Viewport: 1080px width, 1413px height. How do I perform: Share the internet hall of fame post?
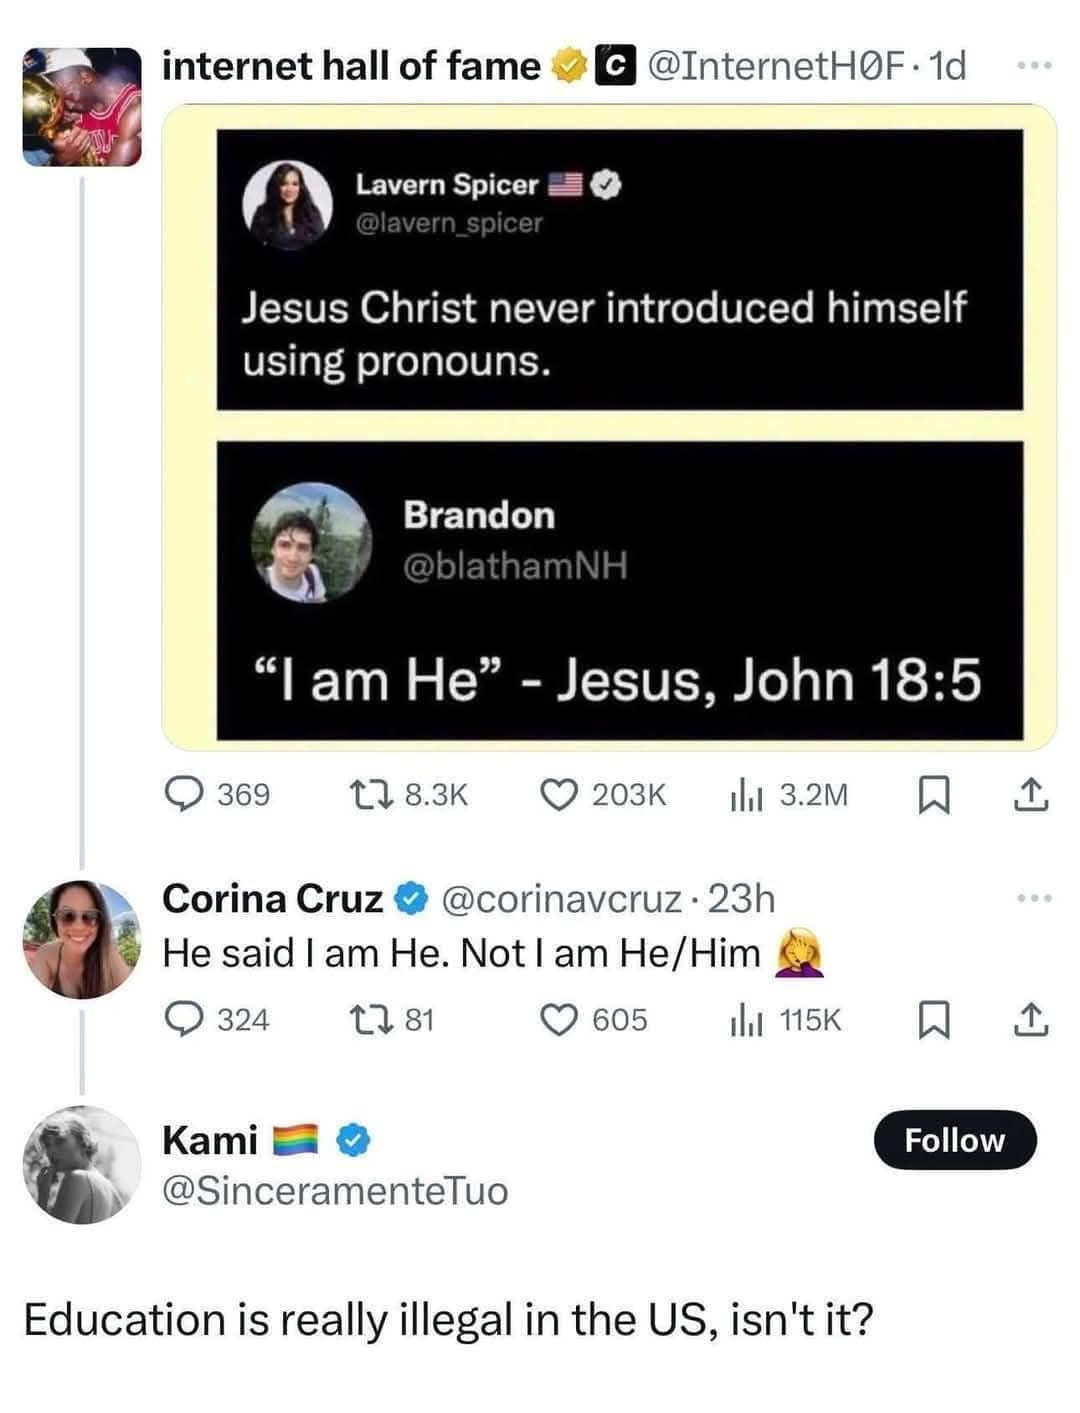point(1031,795)
